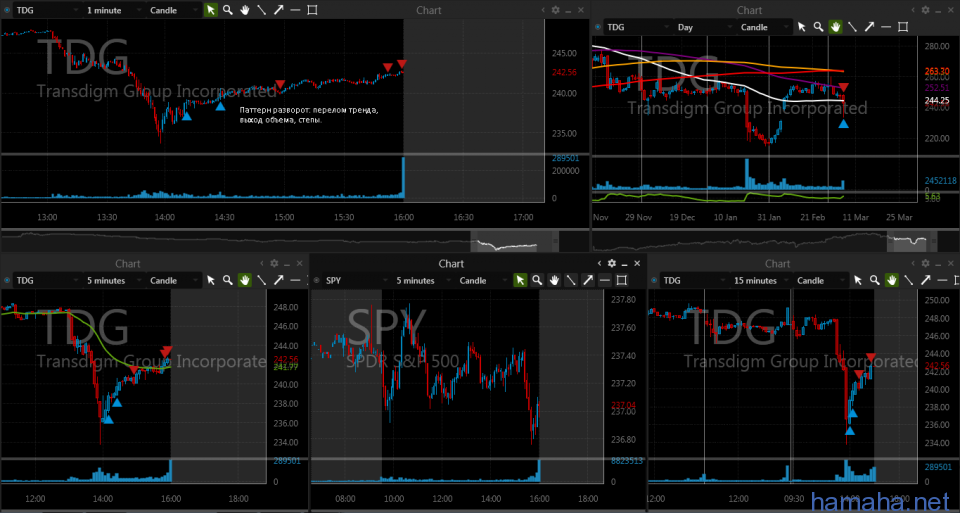Image resolution: width=960 pixels, height=513 pixels.
Task: Click back chevron in 1 minute chart title bar
Action: [x=542, y=10]
